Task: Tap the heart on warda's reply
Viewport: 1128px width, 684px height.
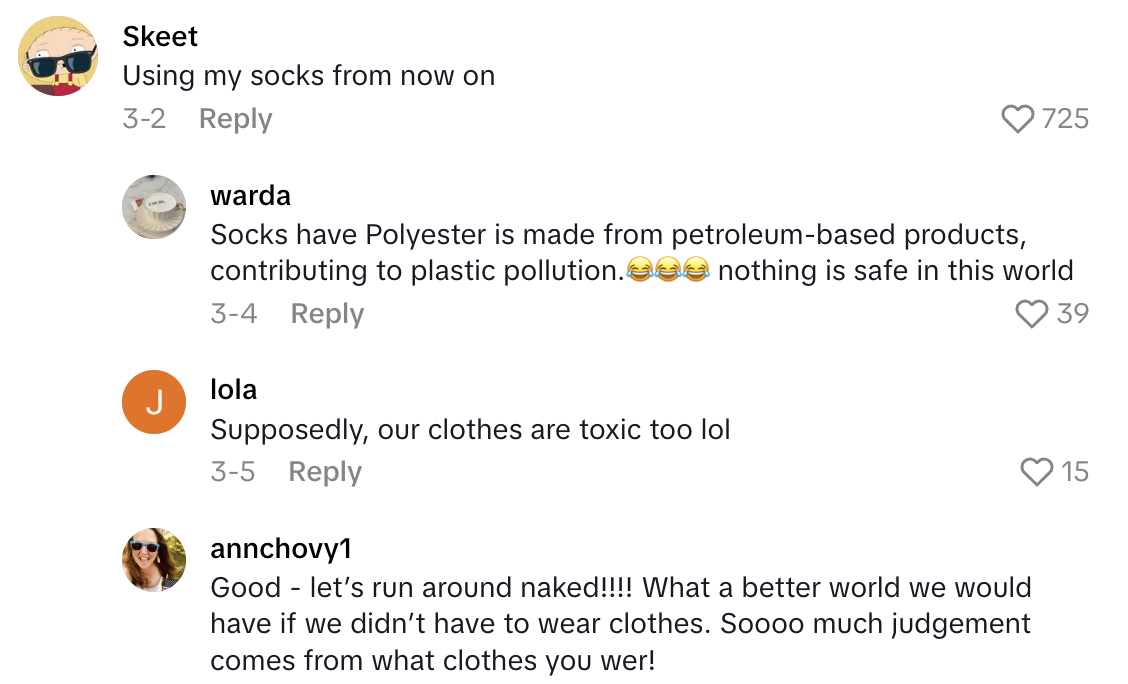Action: (1031, 314)
